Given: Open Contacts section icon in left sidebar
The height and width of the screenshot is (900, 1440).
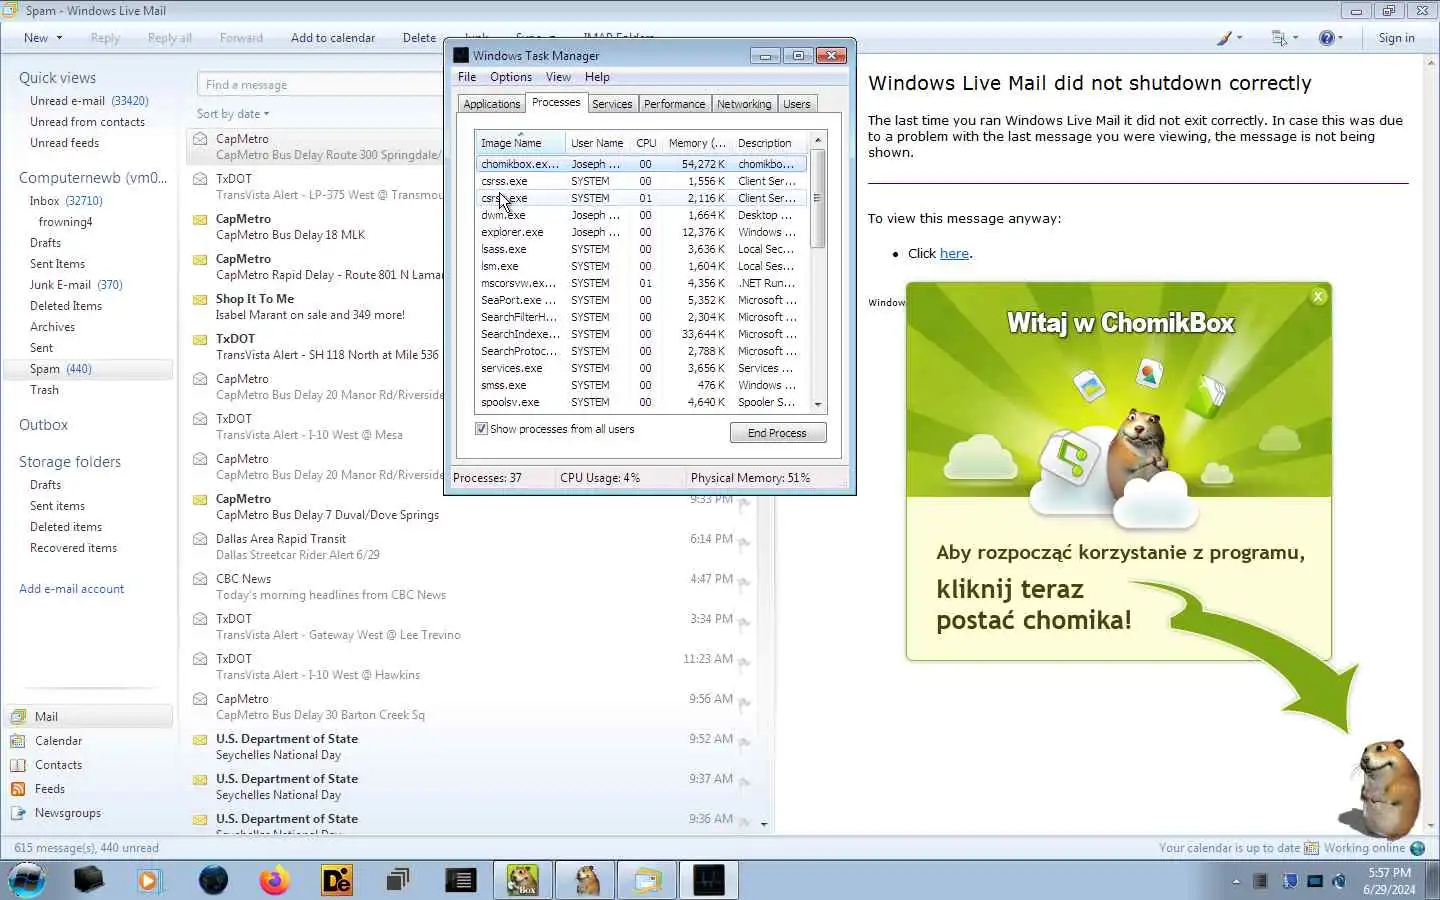Looking at the screenshot, I should tap(18, 765).
